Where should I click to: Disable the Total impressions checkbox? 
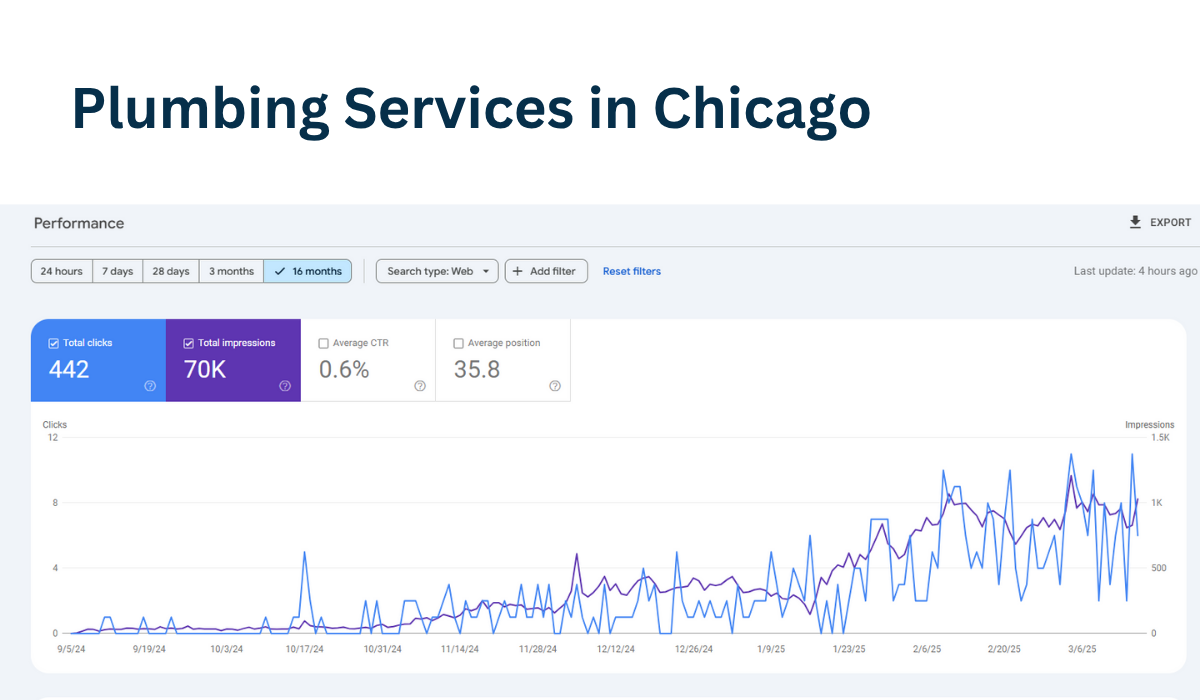(x=188, y=342)
